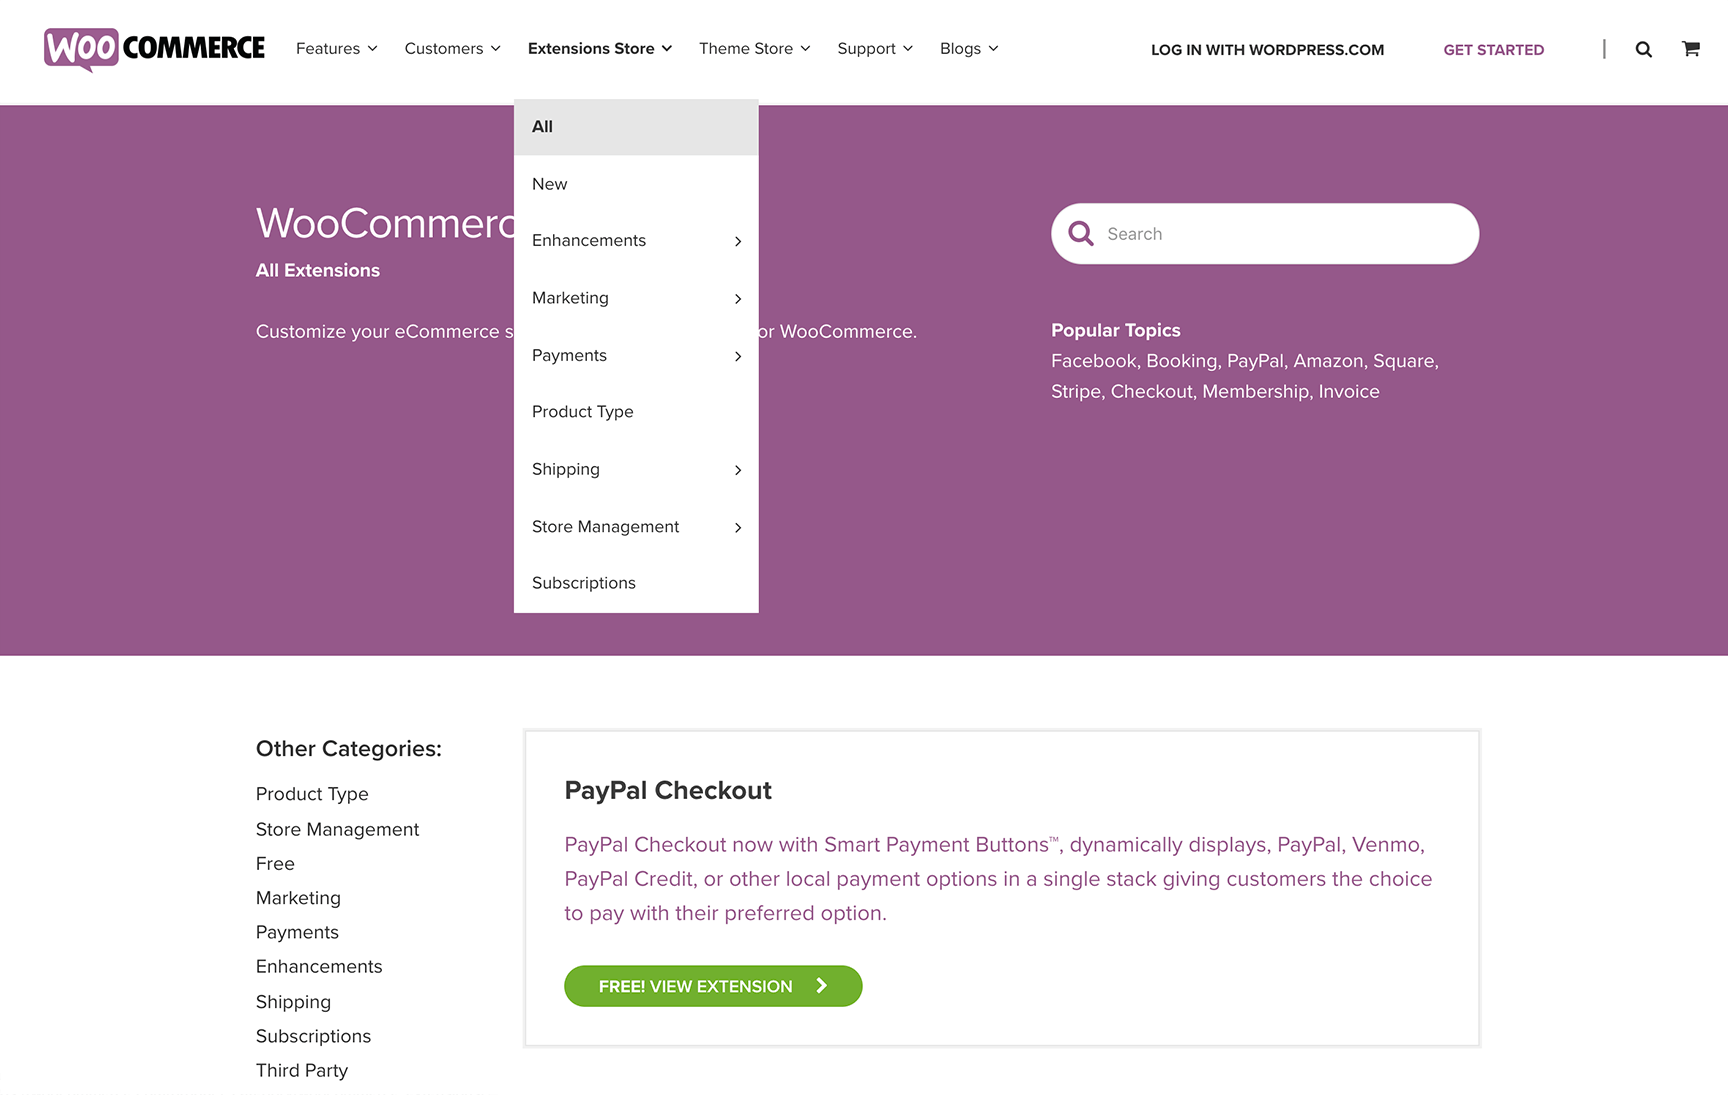Expand the Marketing submenu arrow

[738, 299]
